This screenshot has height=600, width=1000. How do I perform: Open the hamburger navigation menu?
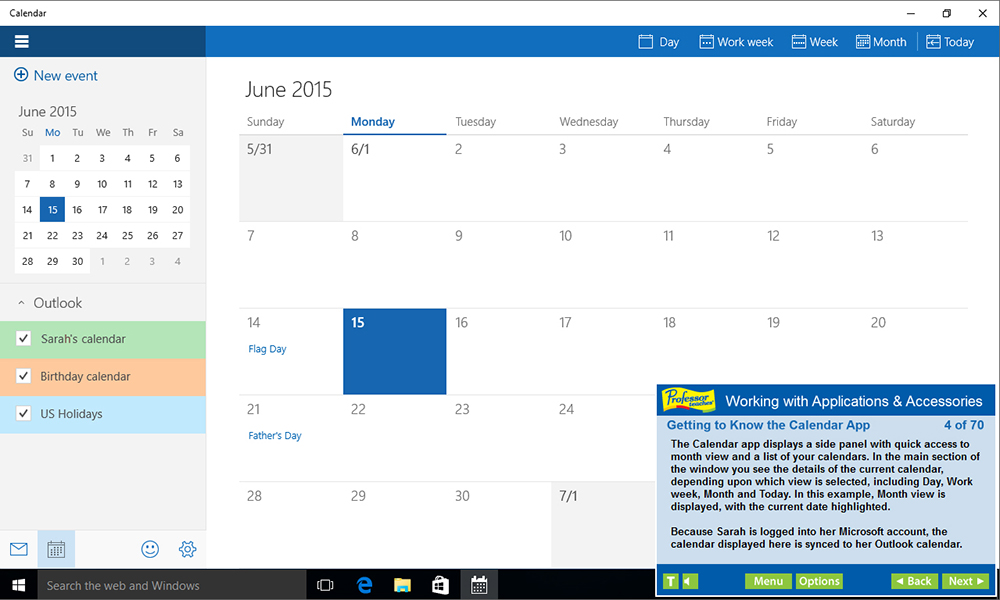(x=20, y=41)
